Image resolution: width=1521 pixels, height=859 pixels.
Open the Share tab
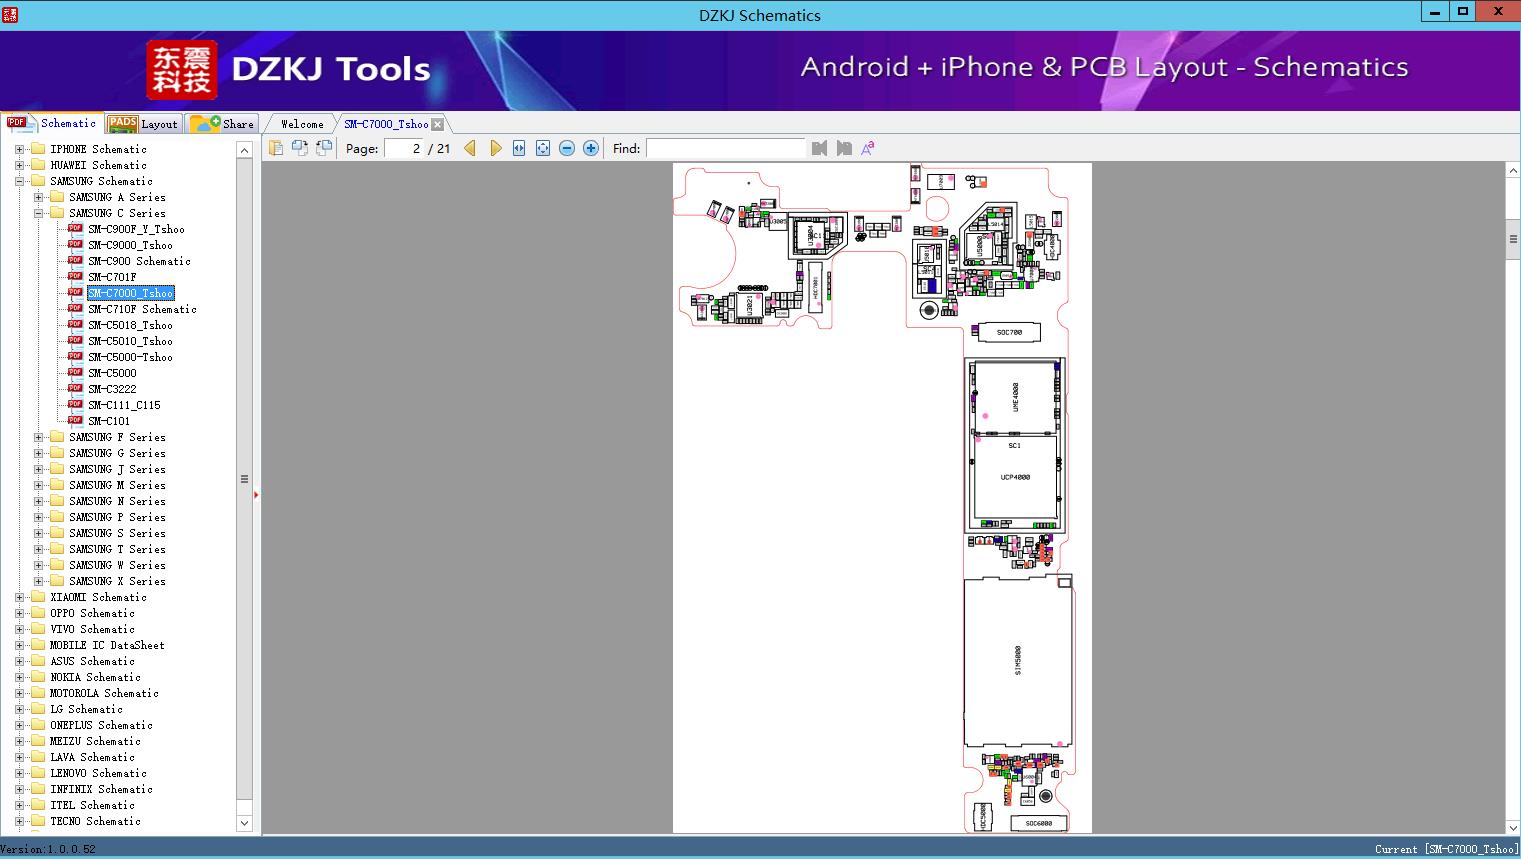pos(222,124)
